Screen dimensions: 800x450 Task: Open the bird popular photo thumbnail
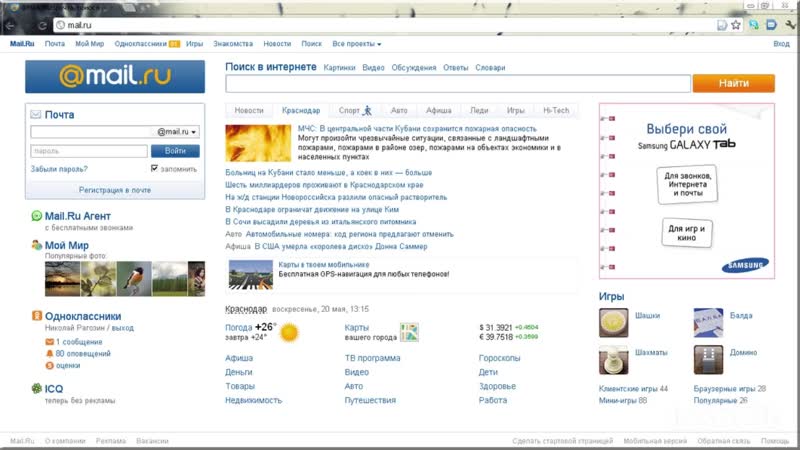click(x=134, y=279)
